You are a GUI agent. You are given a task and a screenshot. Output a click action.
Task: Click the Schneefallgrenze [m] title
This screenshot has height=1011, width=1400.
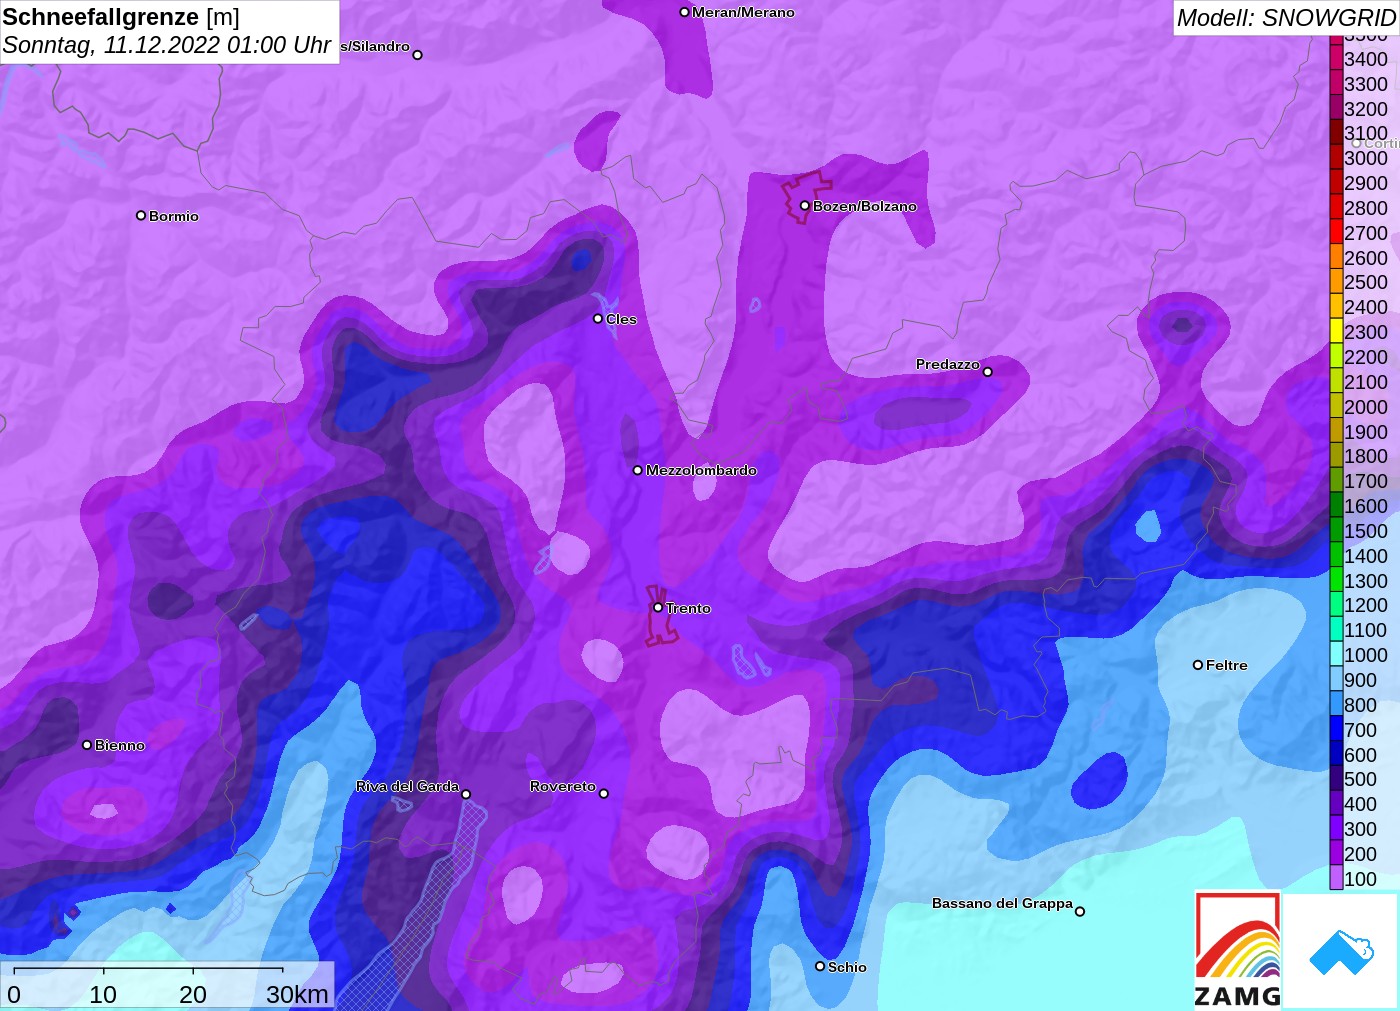coord(121,17)
